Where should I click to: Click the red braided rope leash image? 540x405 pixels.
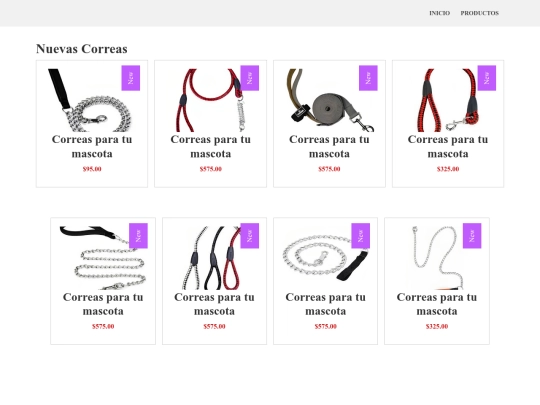click(x=448, y=100)
